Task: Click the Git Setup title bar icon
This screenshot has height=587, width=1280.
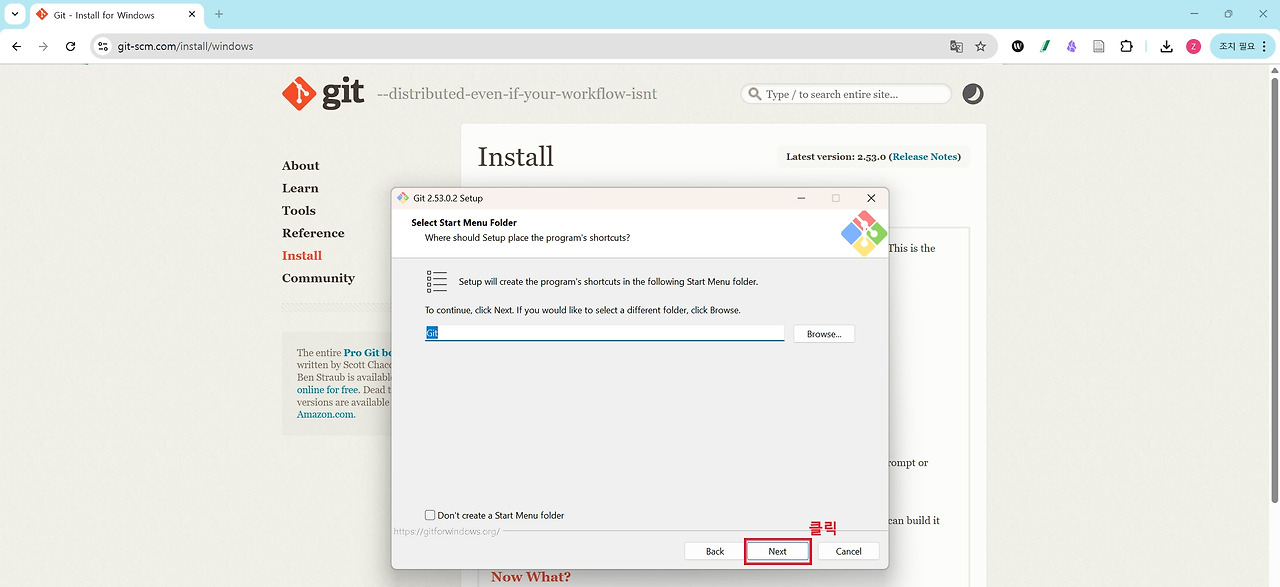Action: click(402, 198)
